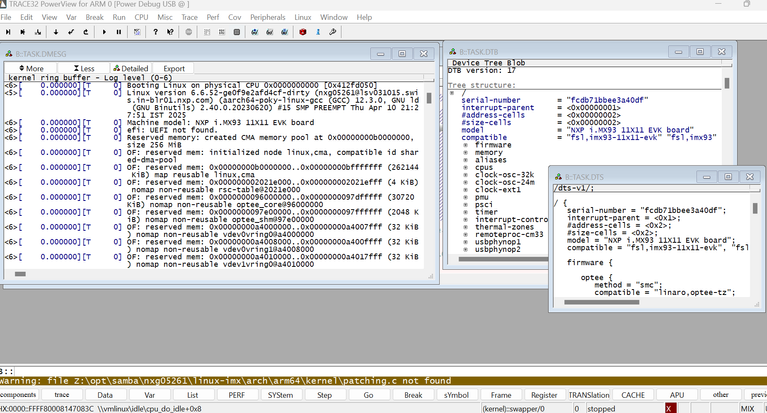This screenshot has height=413, width=767.
Task: Click the down-arrow Return toolbar icon
Action: tap(56, 32)
